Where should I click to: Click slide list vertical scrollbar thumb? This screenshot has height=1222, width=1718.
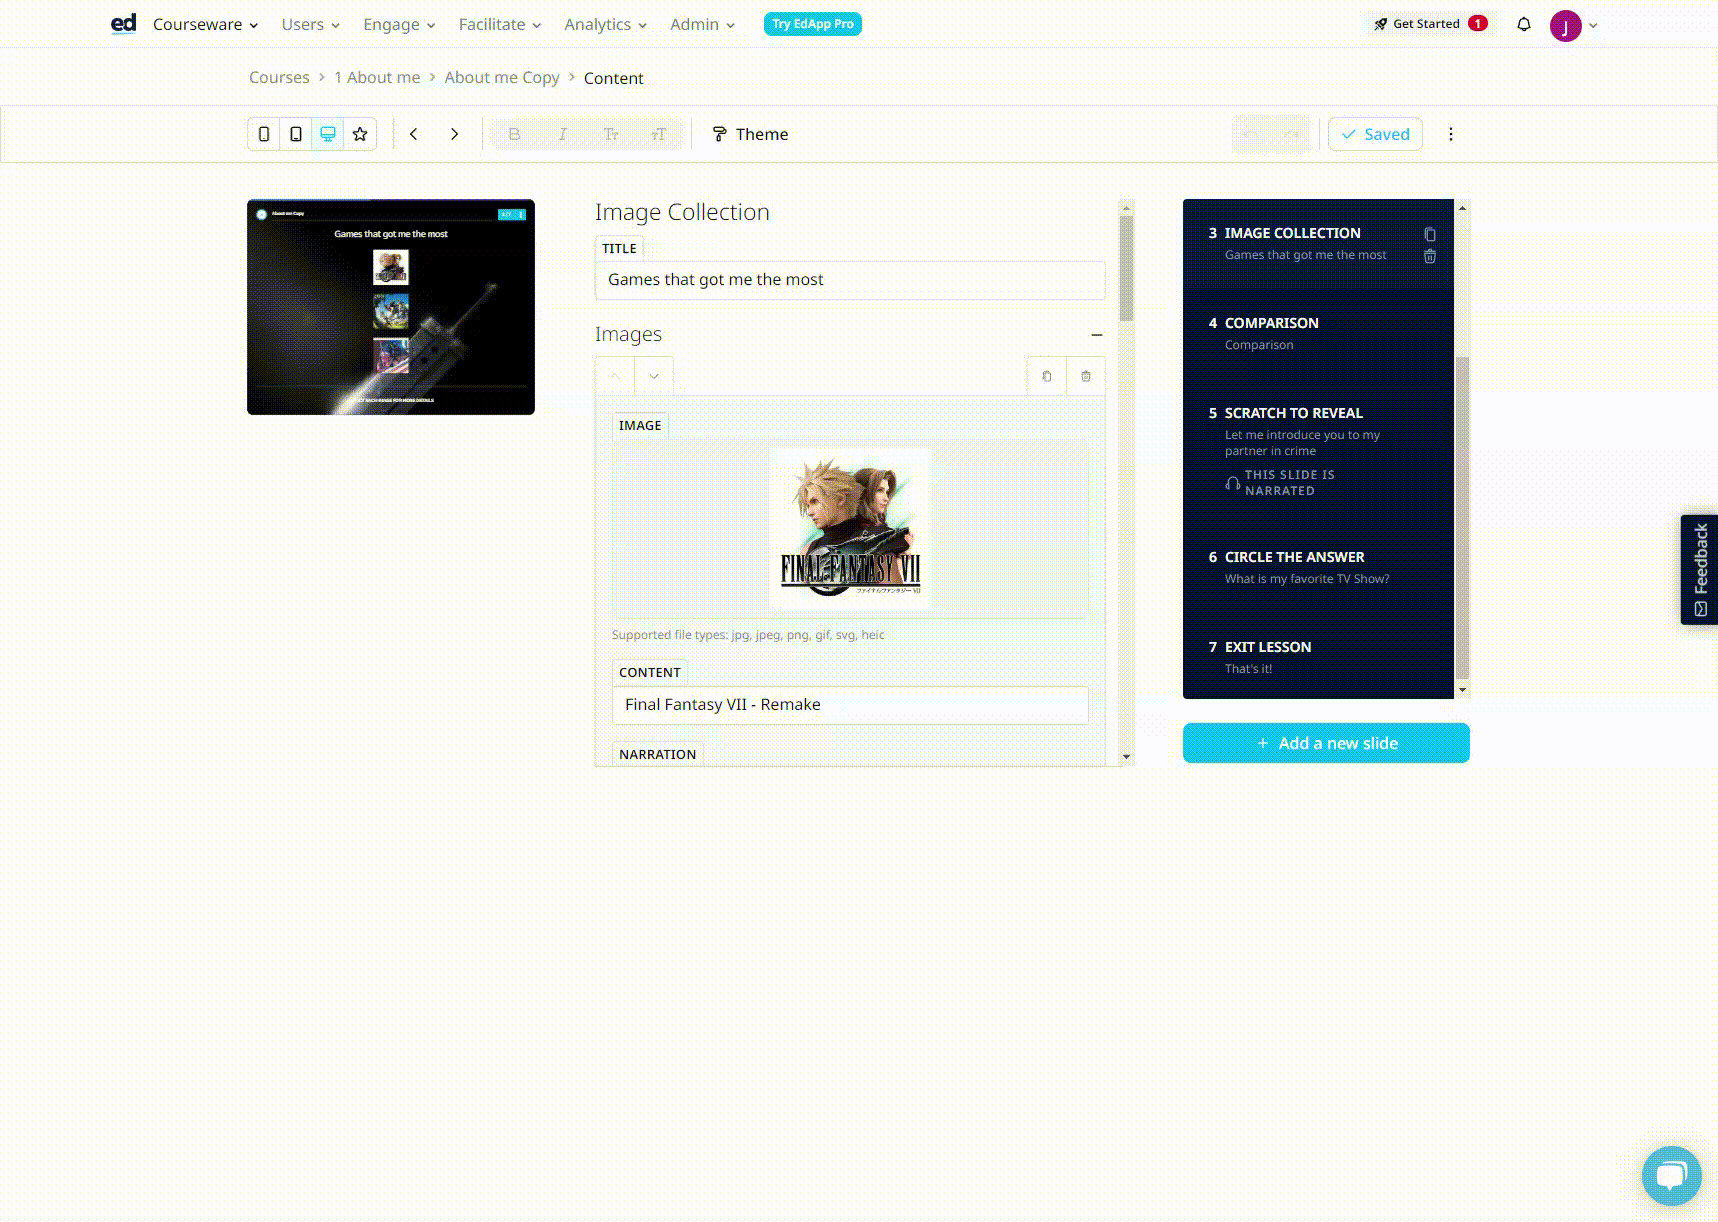1462,518
